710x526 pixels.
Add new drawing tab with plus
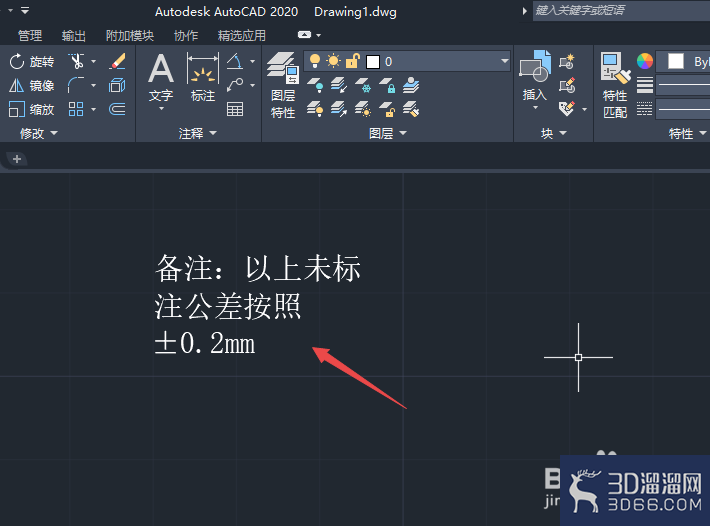pyautogui.click(x=17, y=159)
